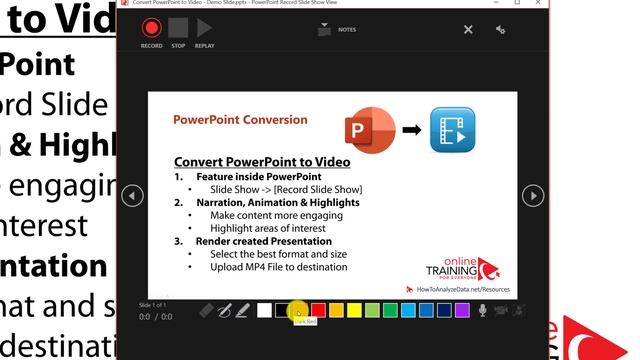
Task: Start recording with the red Record button
Action: coord(151,28)
